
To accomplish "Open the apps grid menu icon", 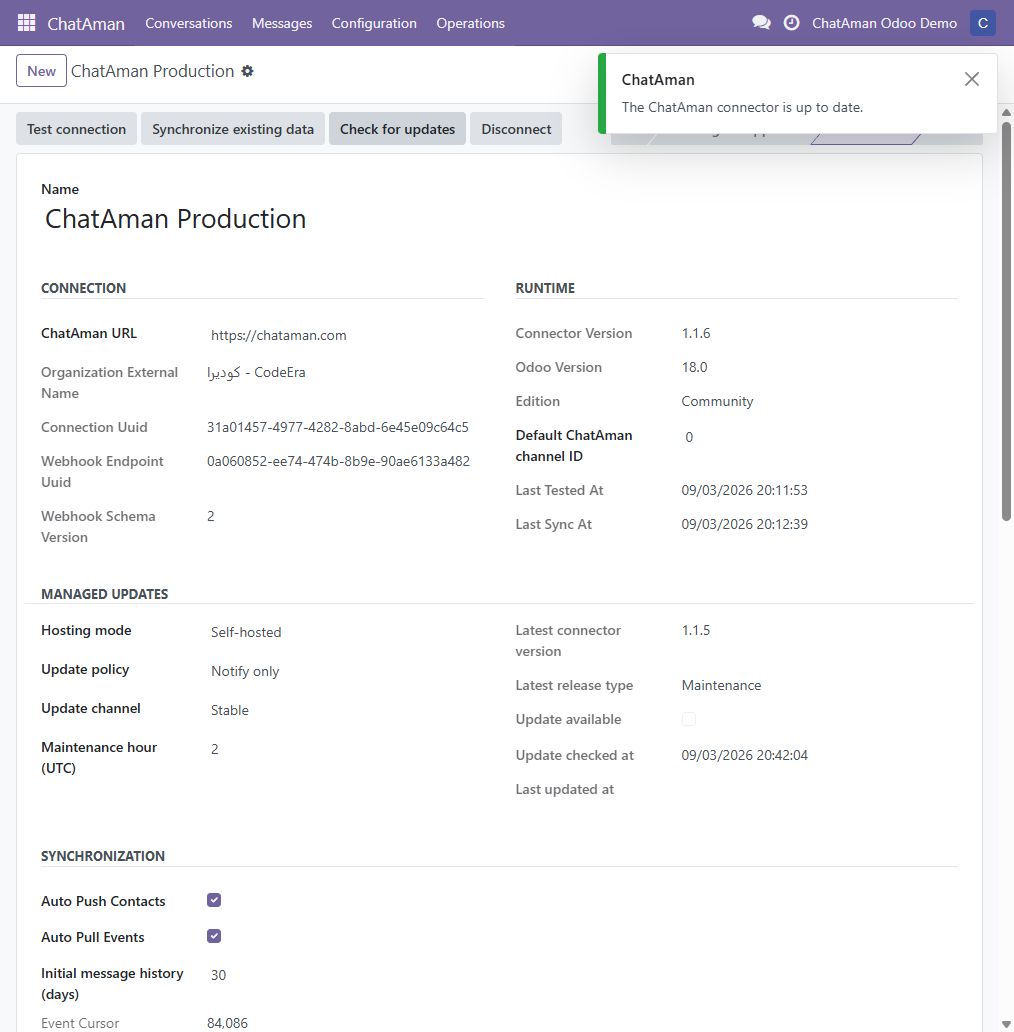I will [x=26, y=23].
